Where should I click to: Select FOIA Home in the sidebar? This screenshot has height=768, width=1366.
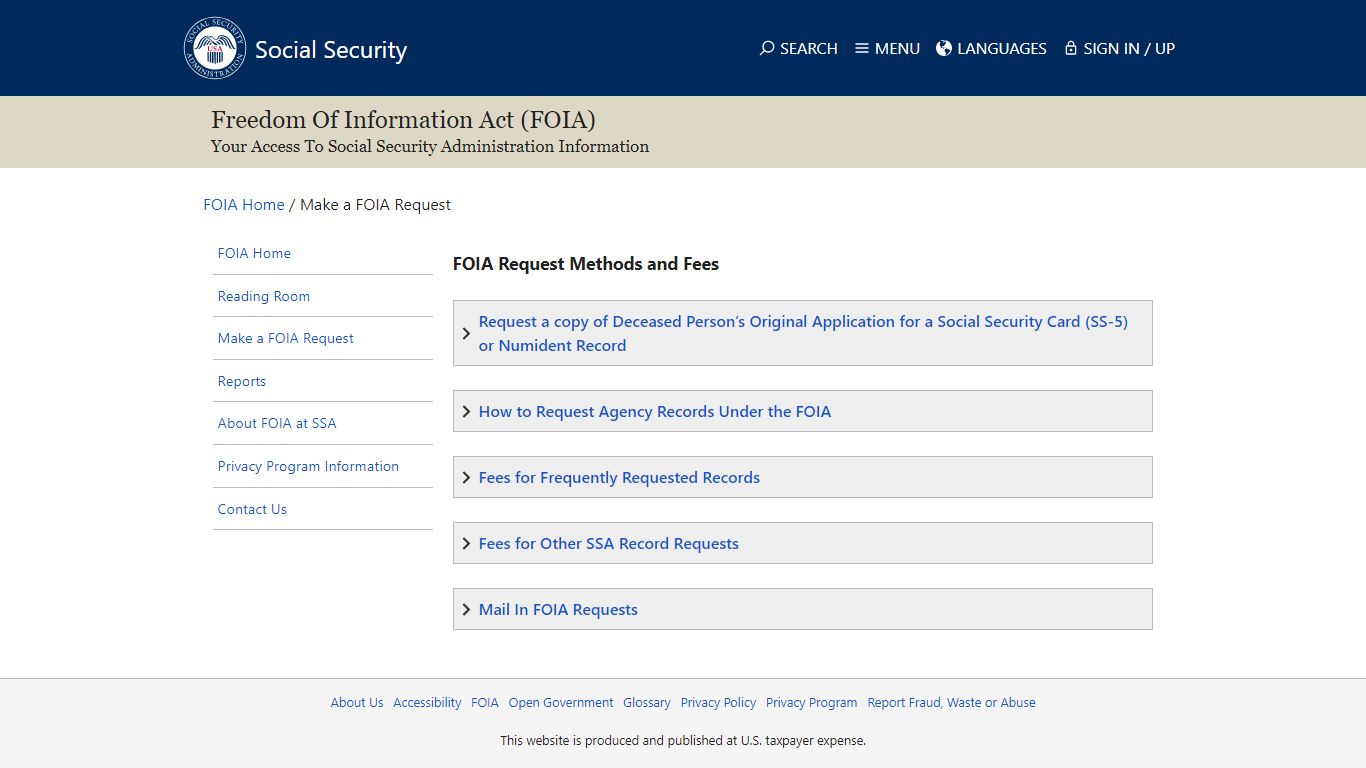(254, 253)
